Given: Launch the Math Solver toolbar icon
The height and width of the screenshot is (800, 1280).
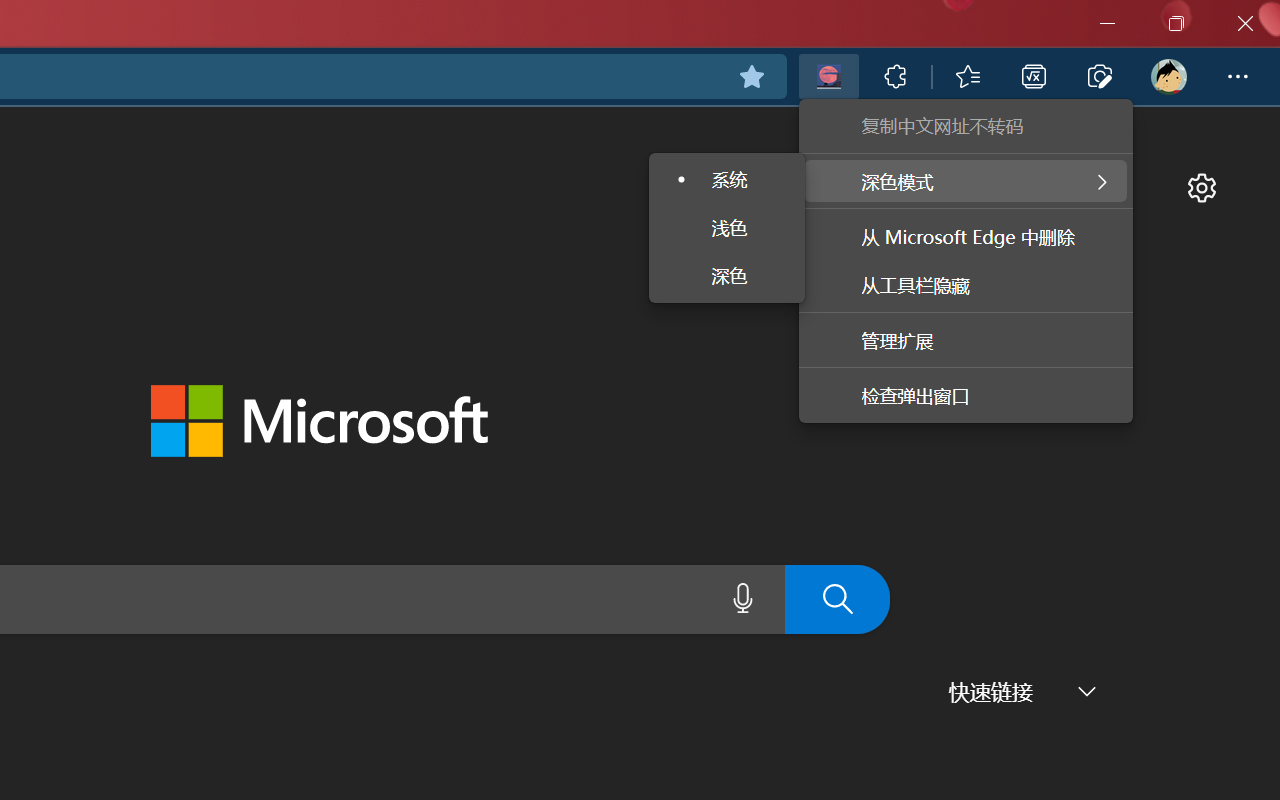Looking at the screenshot, I should 1033,76.
